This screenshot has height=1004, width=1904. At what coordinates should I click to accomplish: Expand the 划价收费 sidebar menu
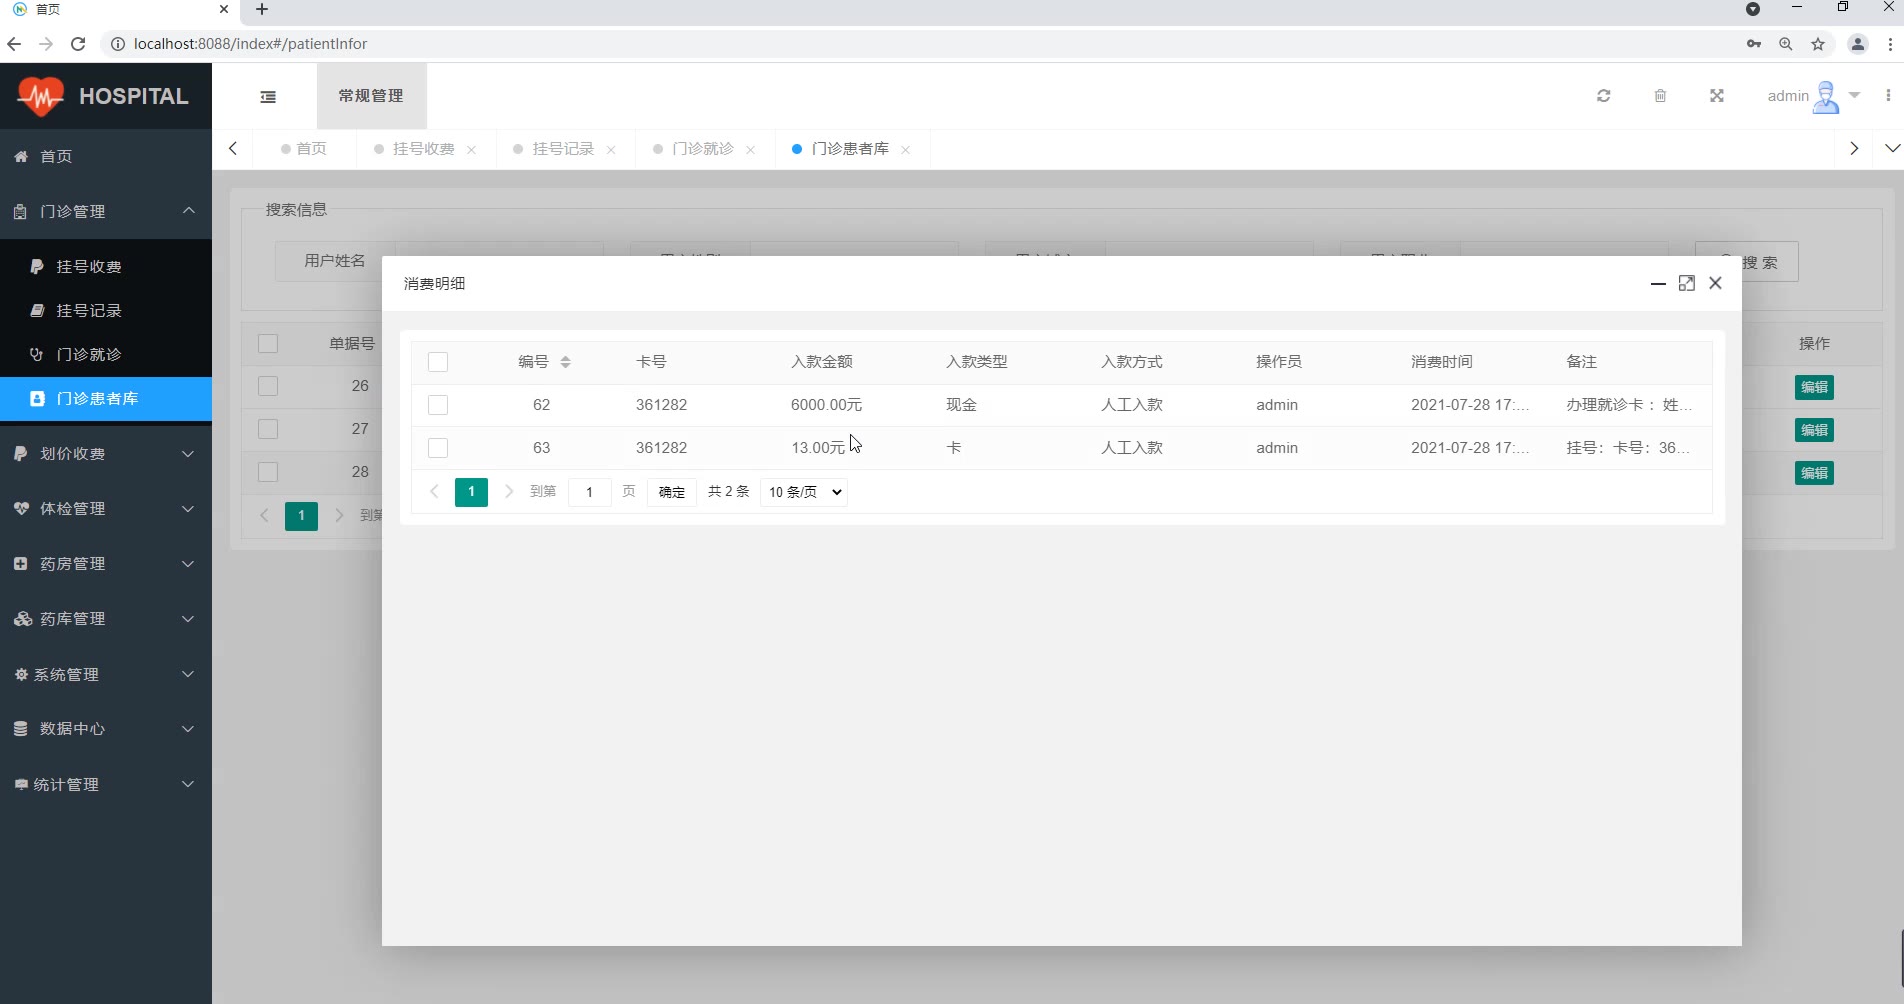[106, 454]
